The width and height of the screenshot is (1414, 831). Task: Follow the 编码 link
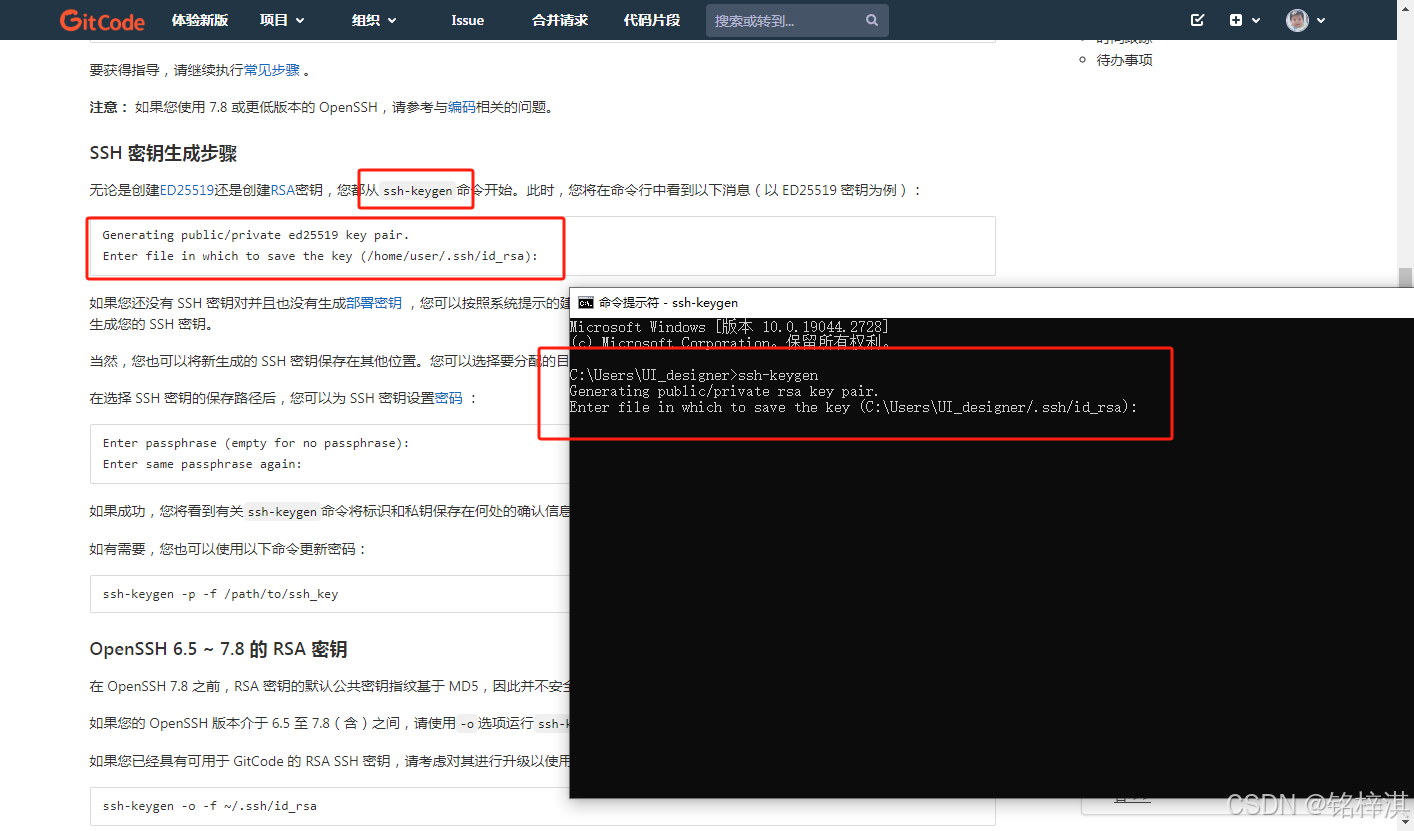tap(461, 107)
